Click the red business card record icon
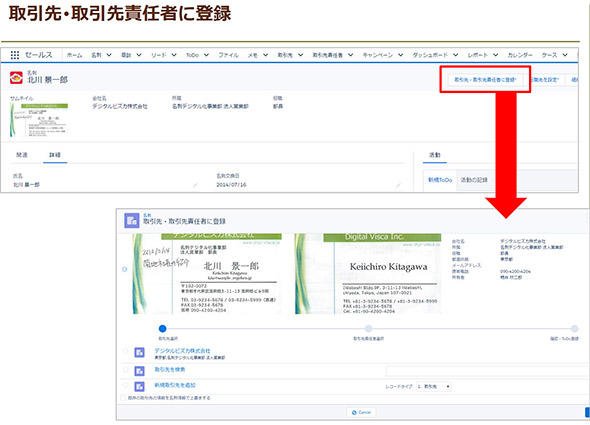590x425 pixels. (x=16, y=78)
